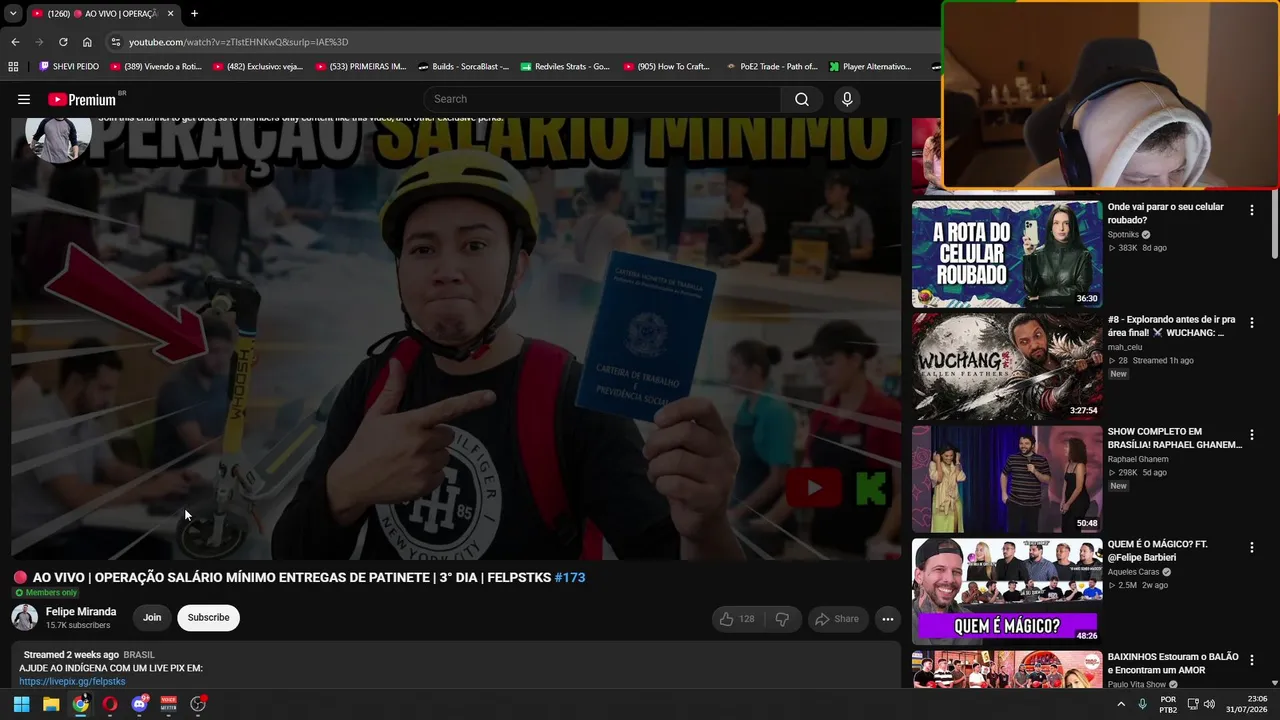1280x720 pixels.
Task: Open the YouTube guide hamburger menu
Action: 24,99
